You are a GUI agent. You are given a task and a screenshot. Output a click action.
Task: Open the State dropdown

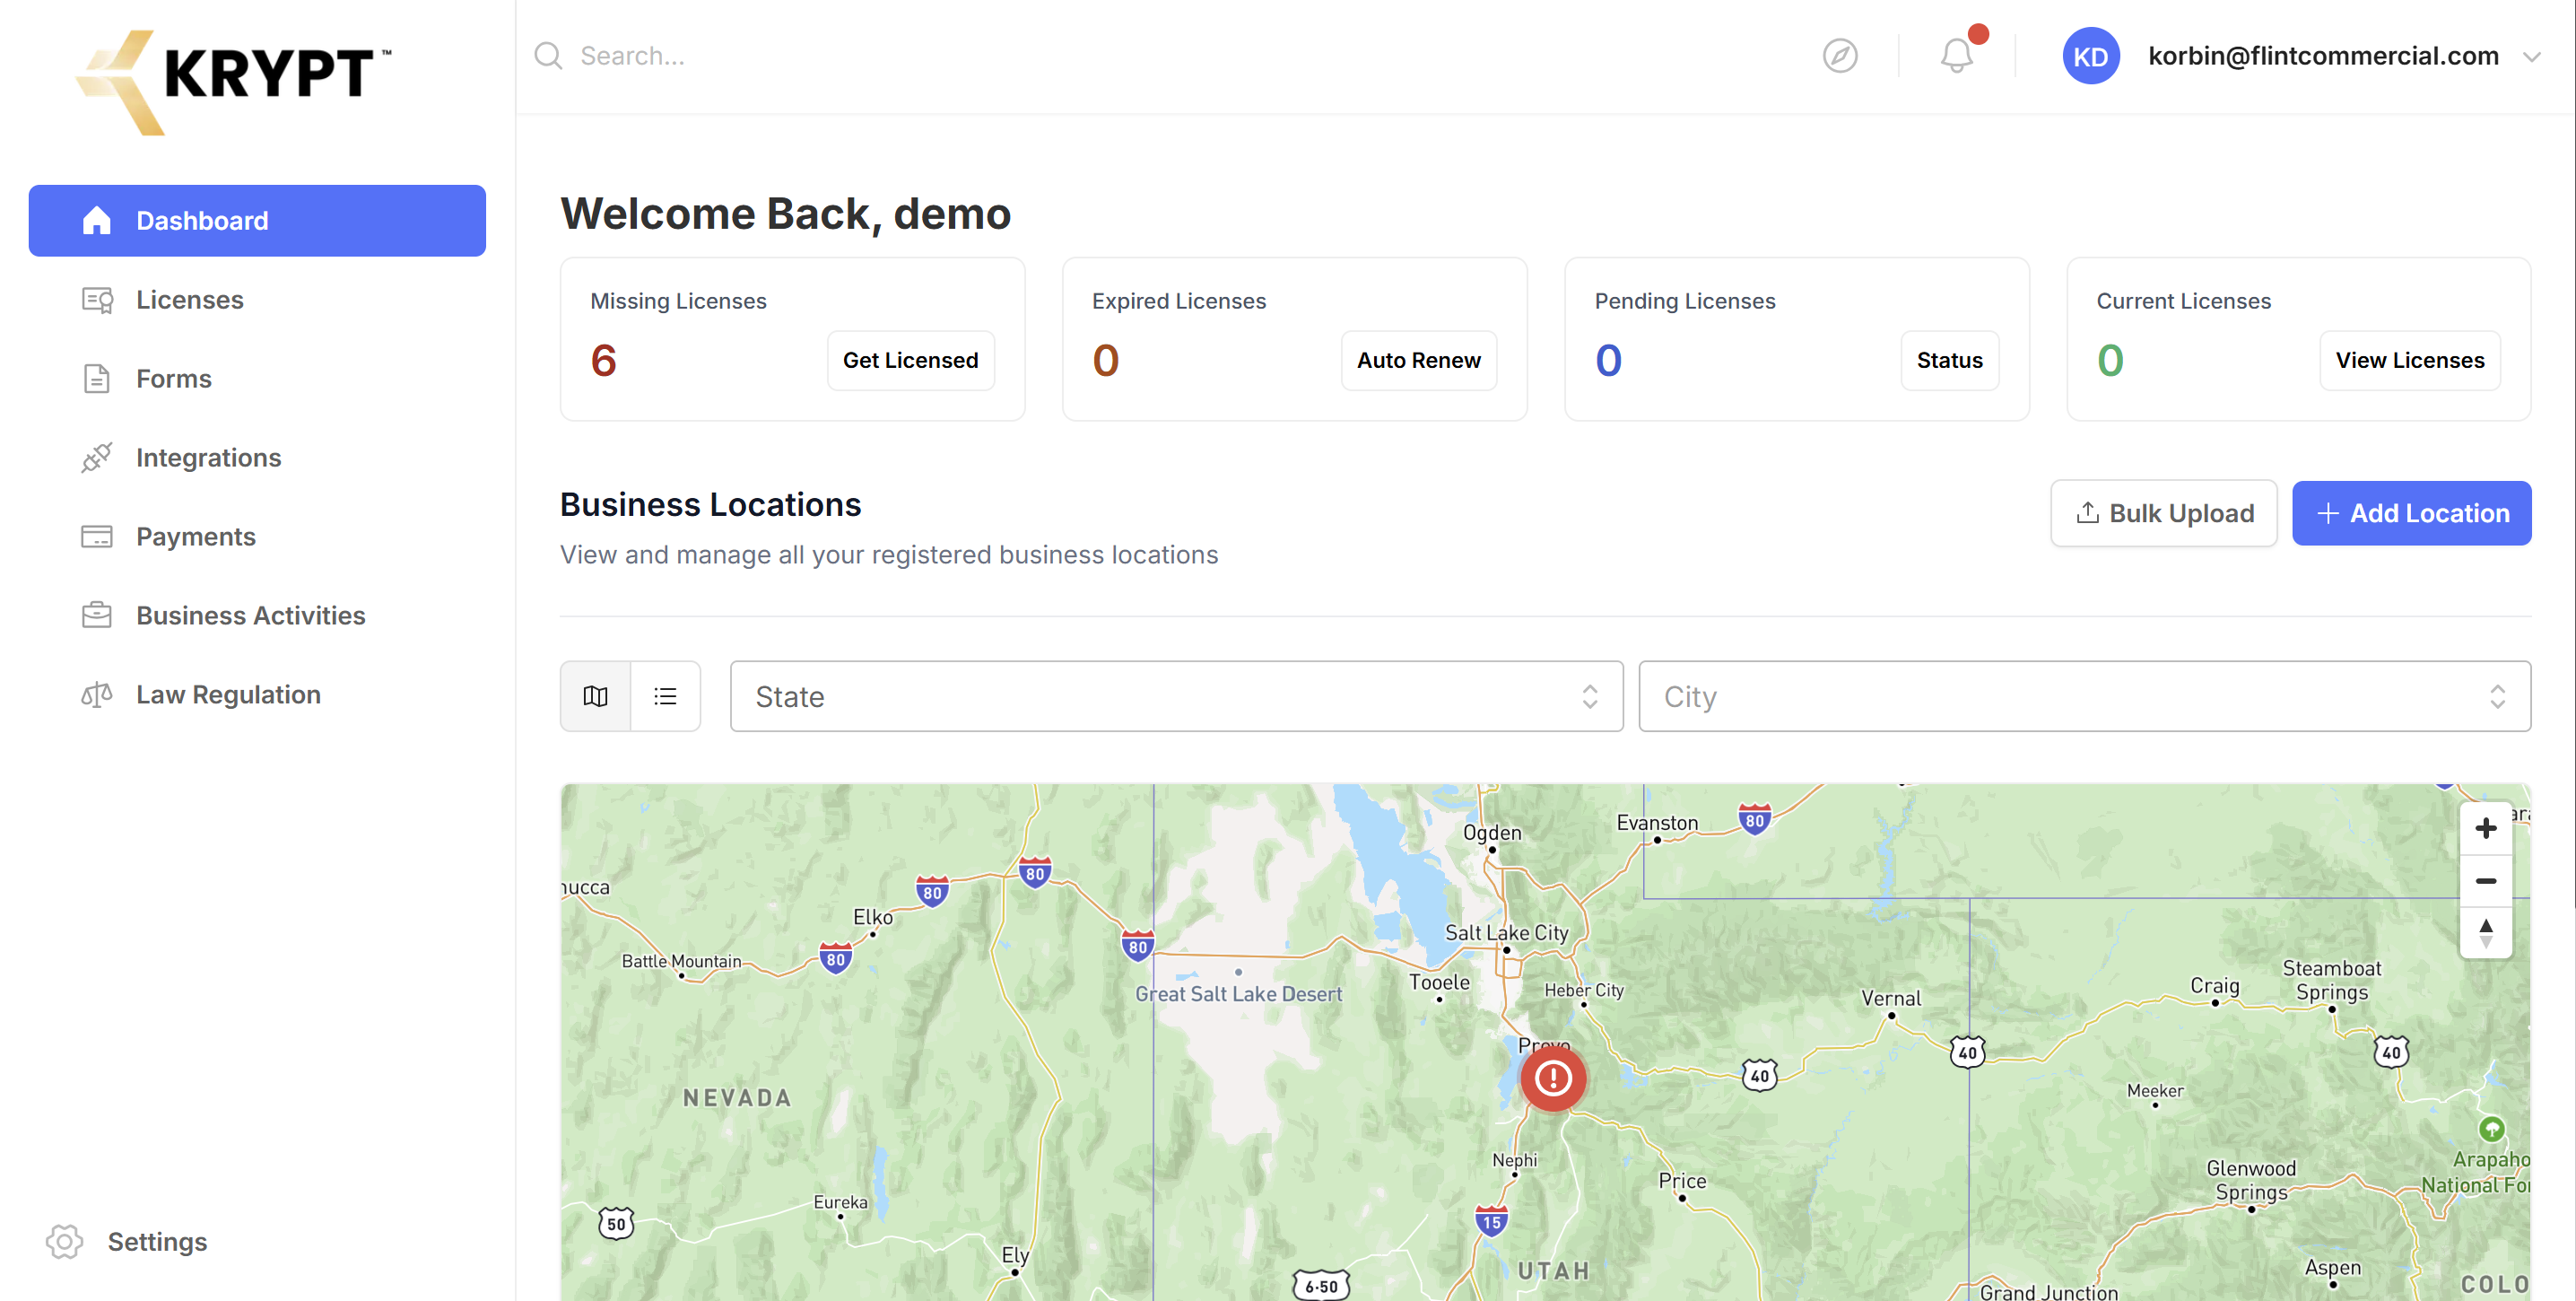1176,696
